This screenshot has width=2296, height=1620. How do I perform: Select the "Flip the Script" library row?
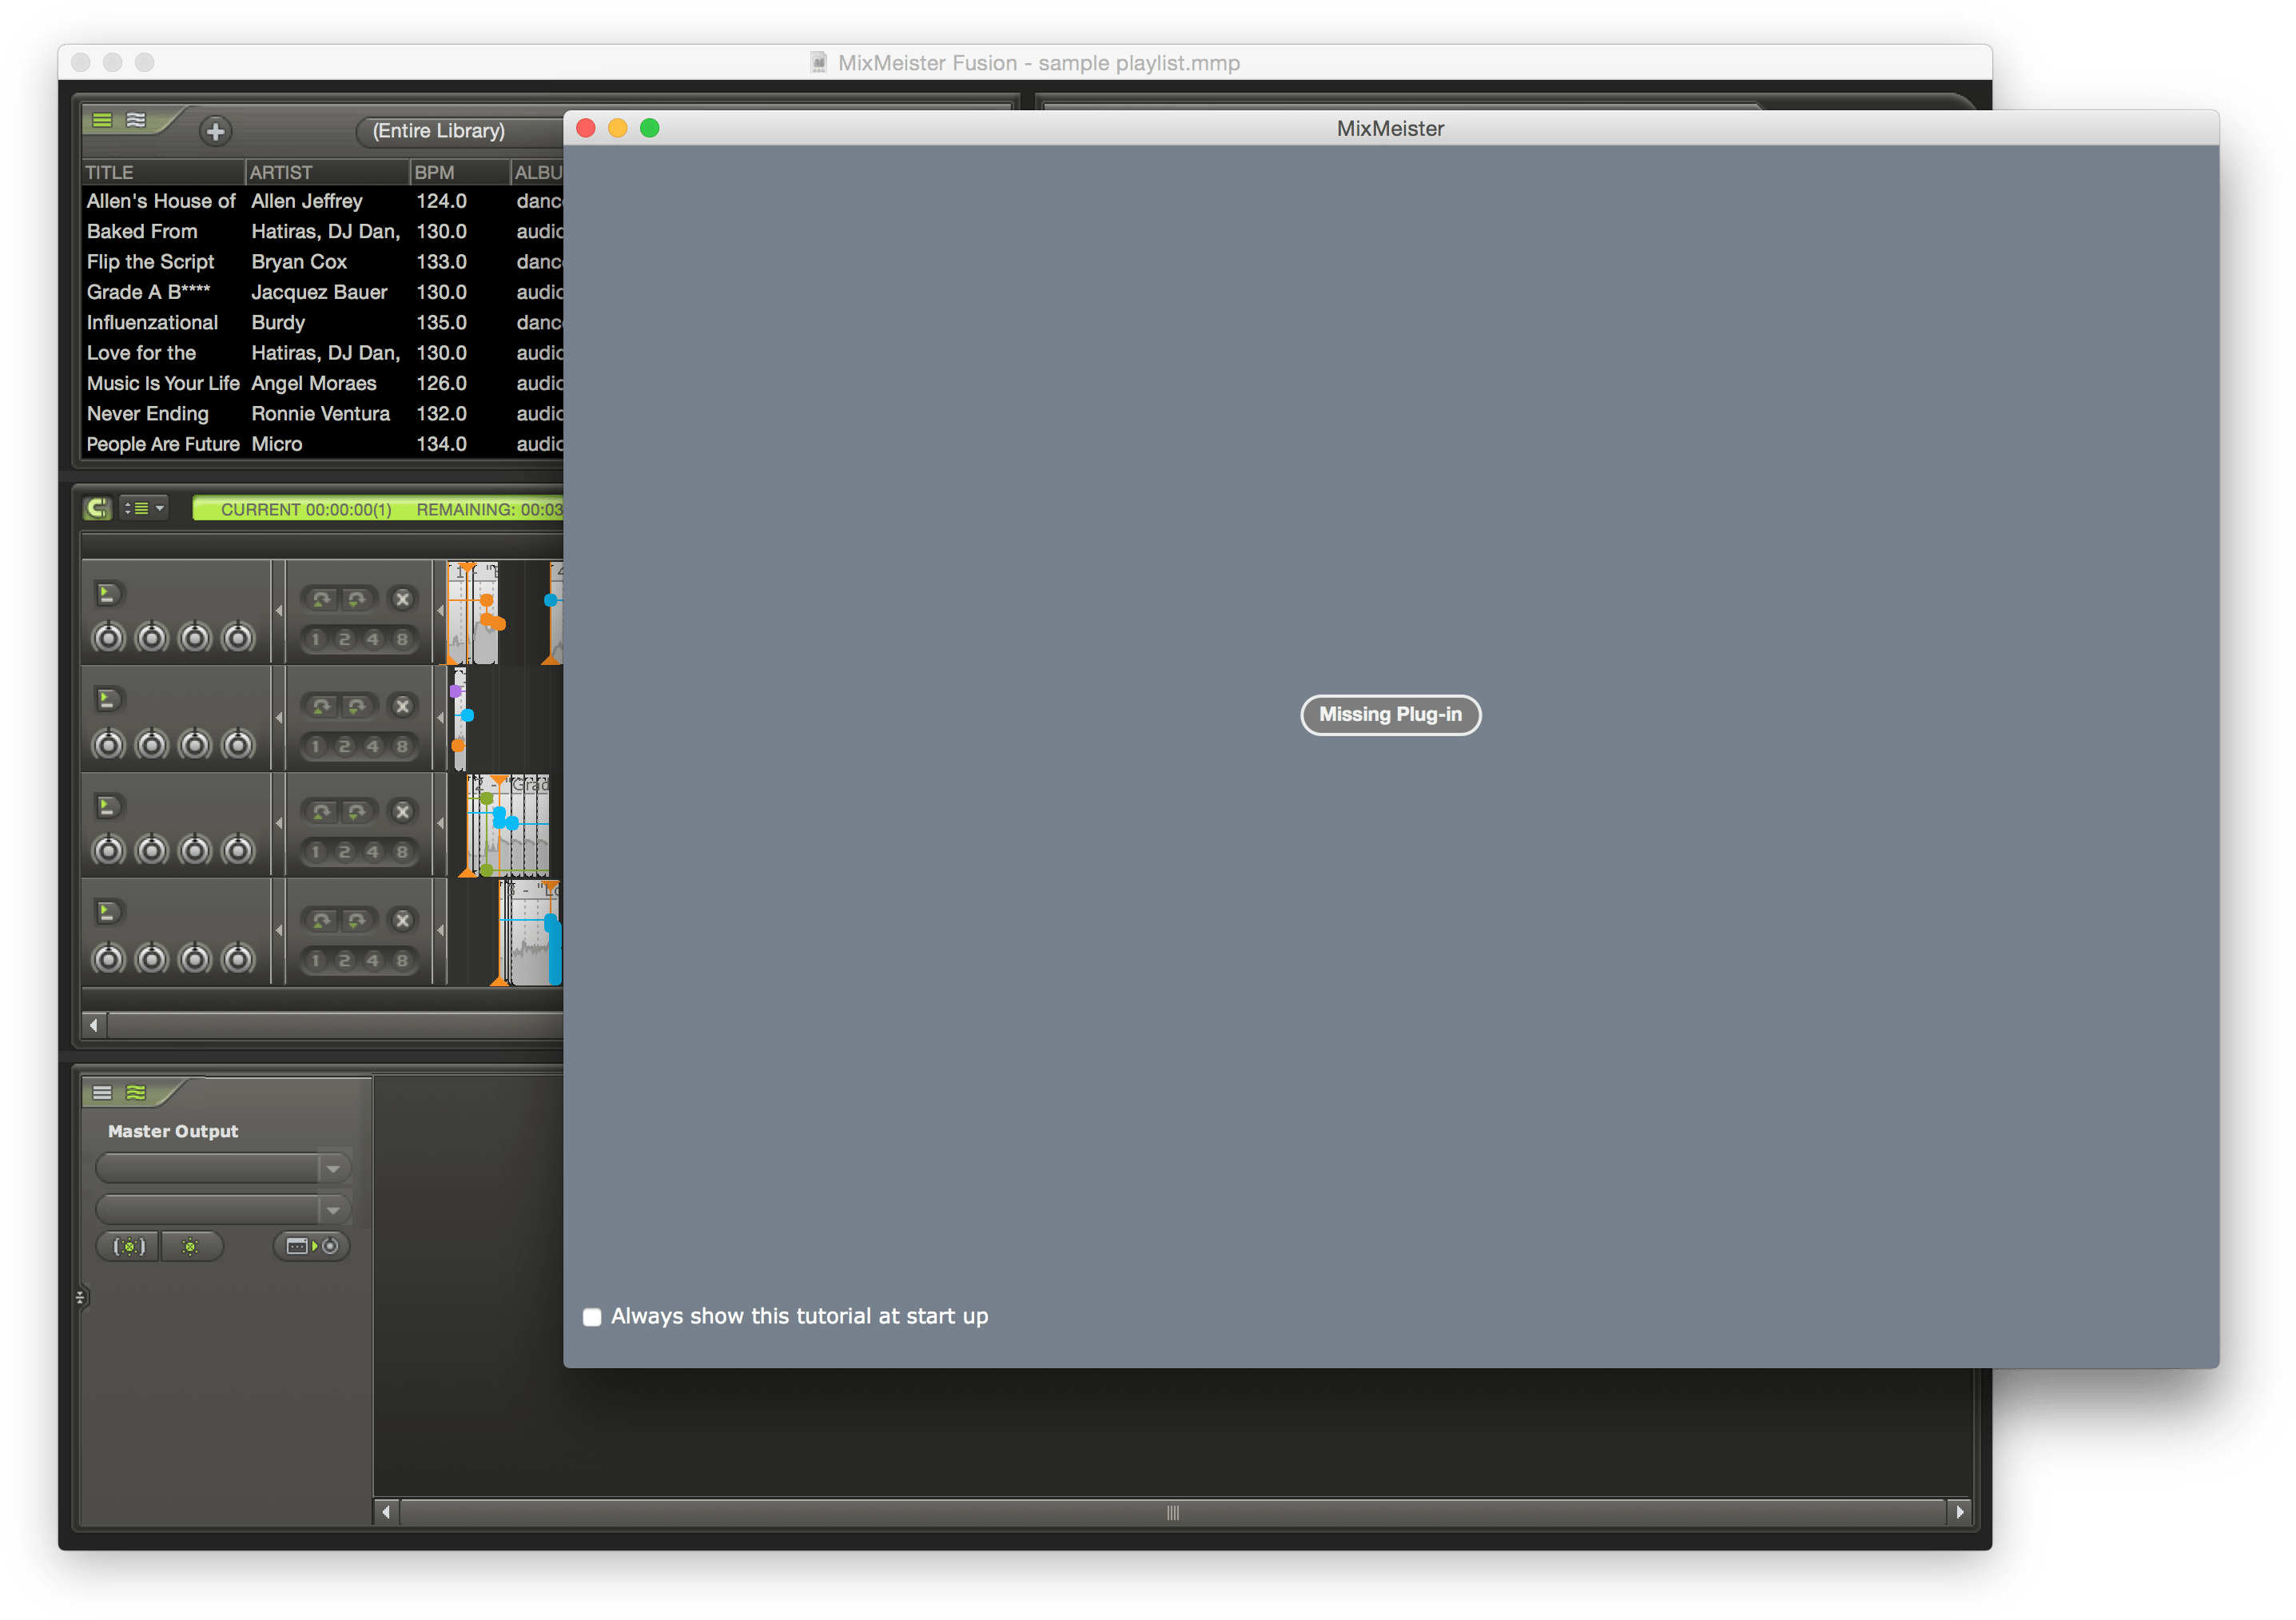coord(323,262)
